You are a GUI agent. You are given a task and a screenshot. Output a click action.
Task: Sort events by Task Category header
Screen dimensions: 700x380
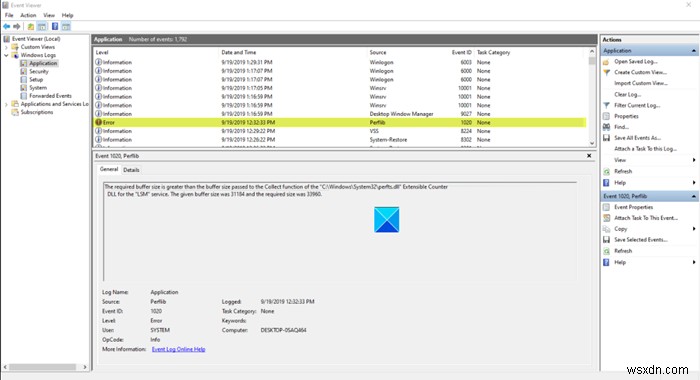point(493,52)
